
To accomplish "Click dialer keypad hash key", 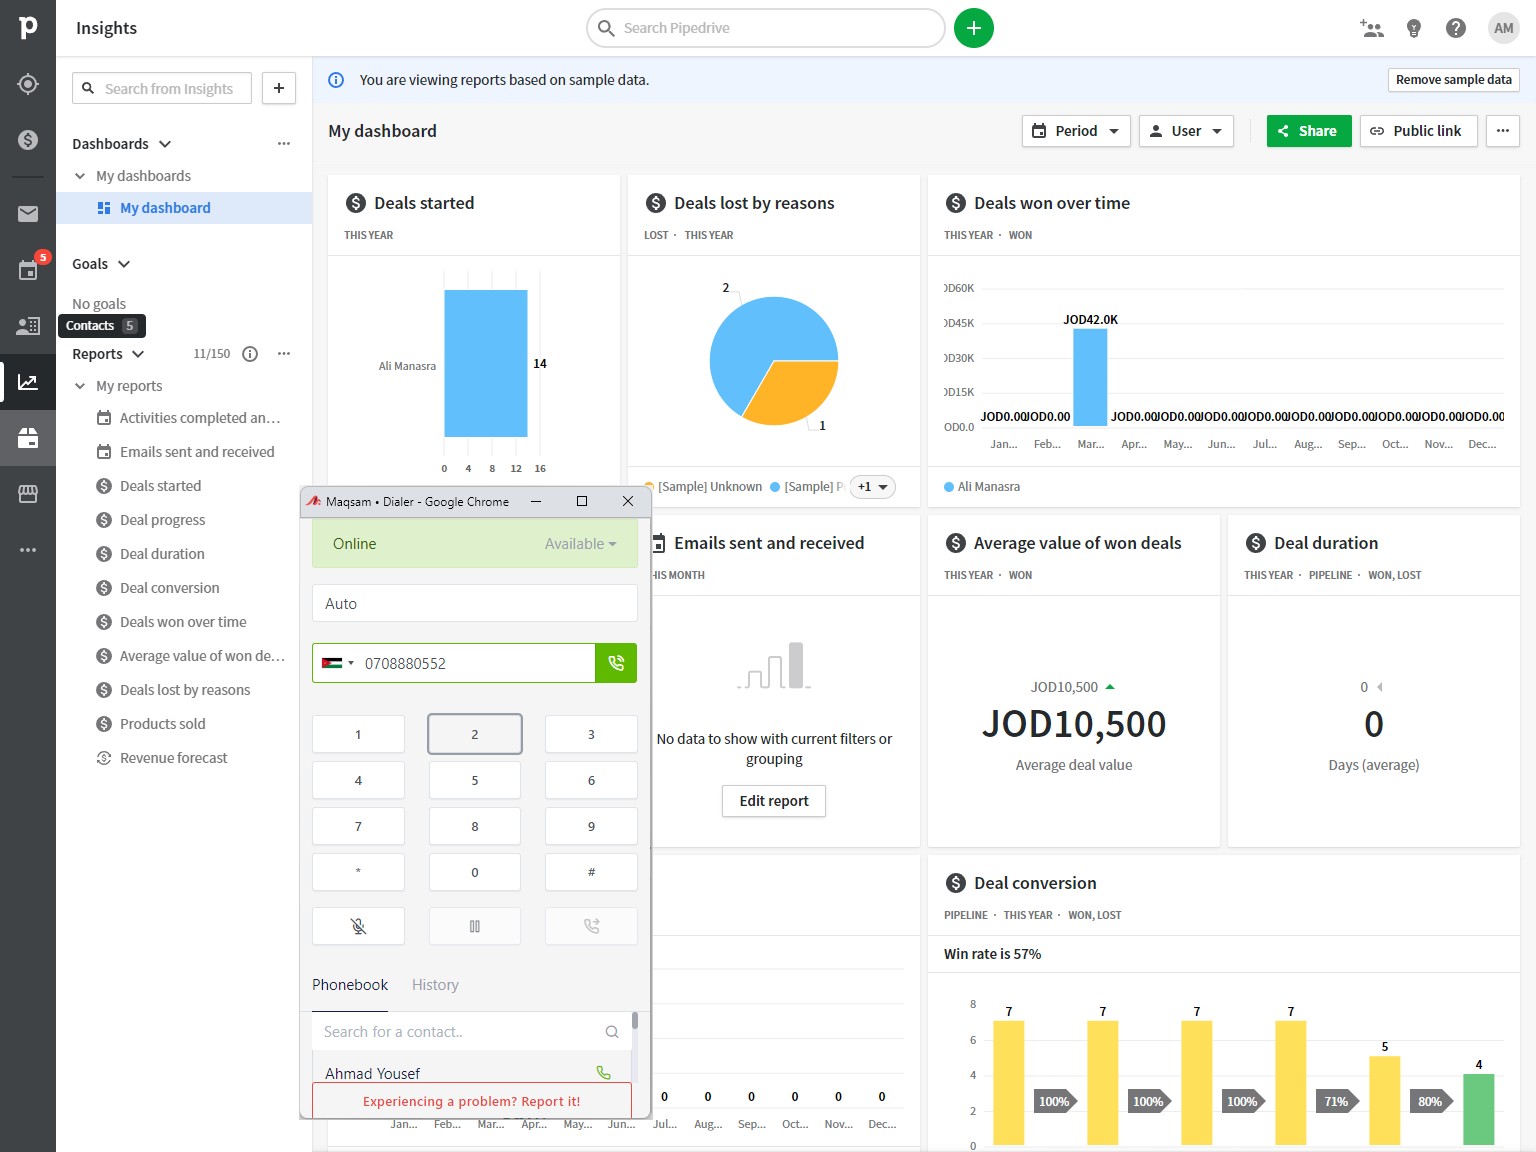I will (591, 872).
